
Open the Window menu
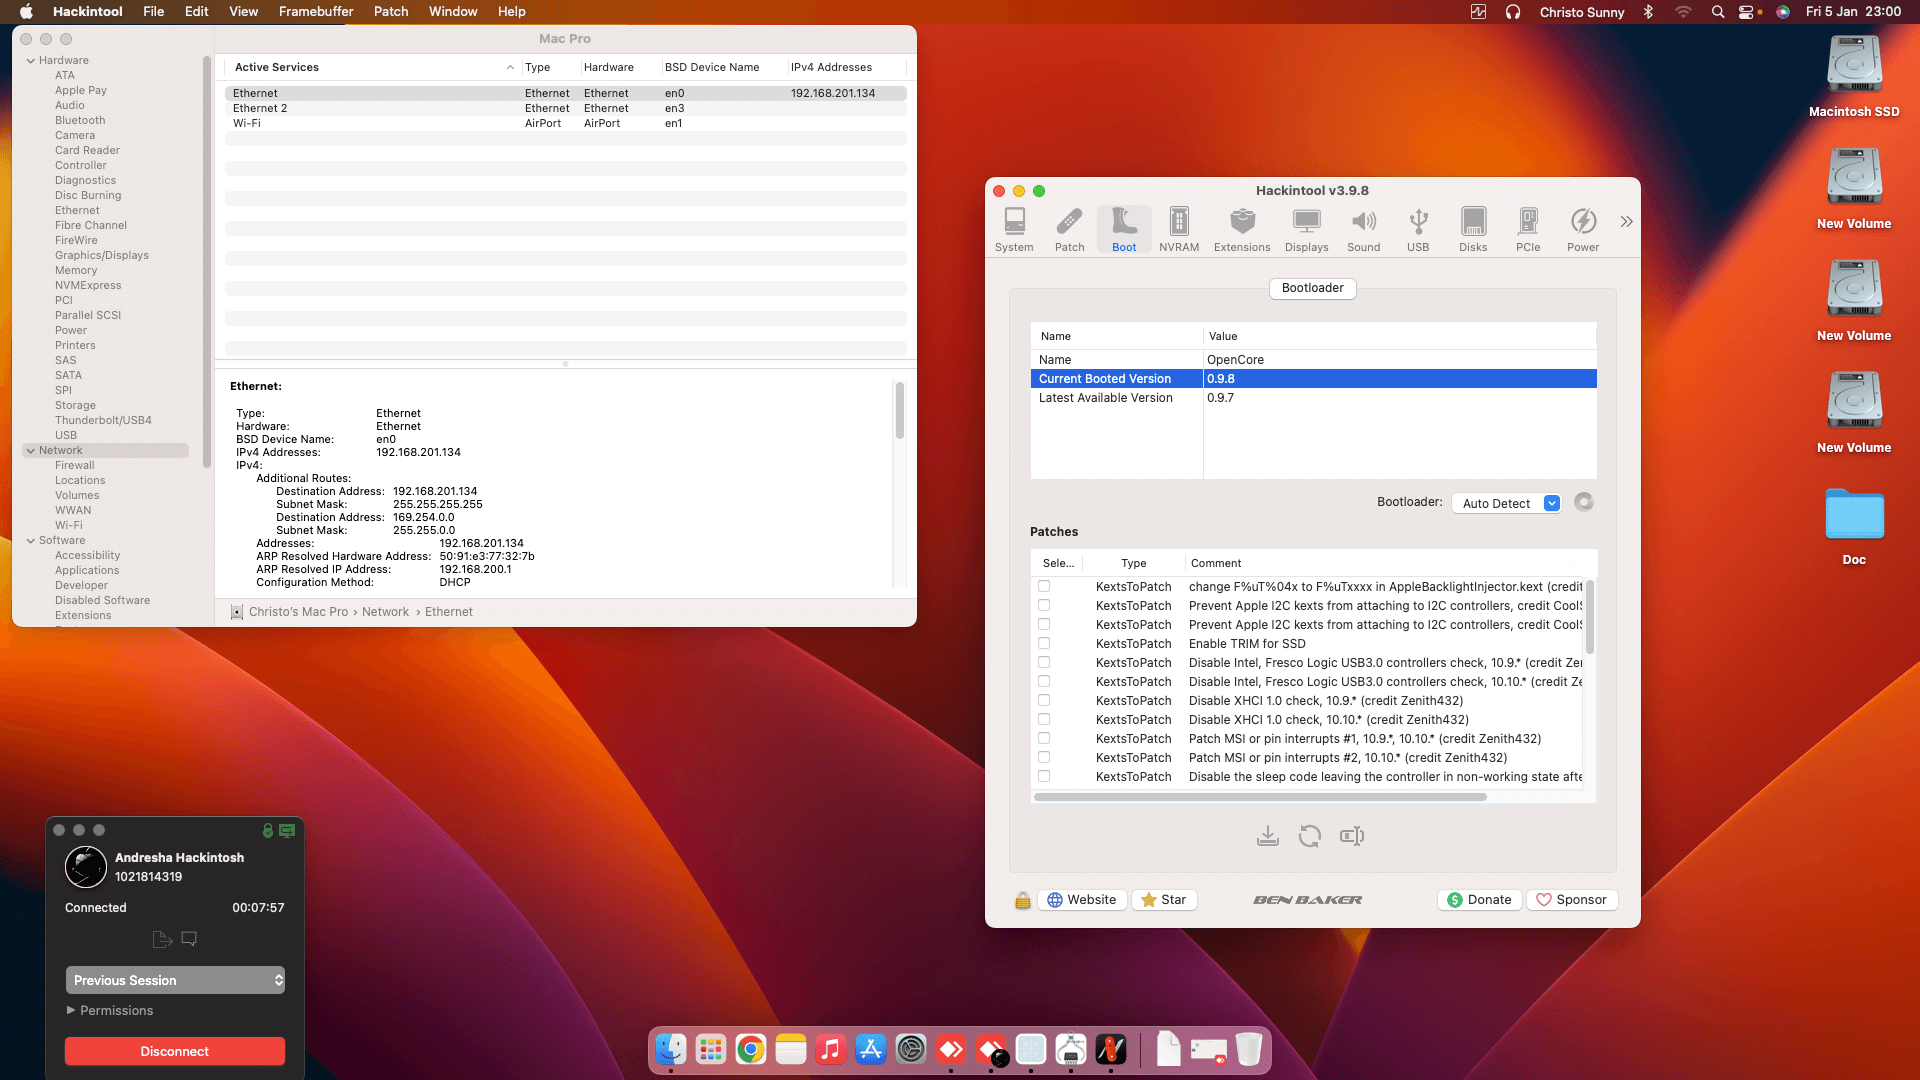[x=453, y=12]
